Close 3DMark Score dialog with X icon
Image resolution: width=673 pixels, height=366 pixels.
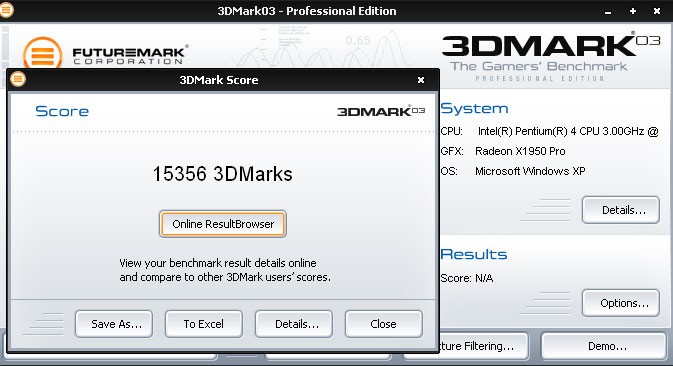coord(421,80)
